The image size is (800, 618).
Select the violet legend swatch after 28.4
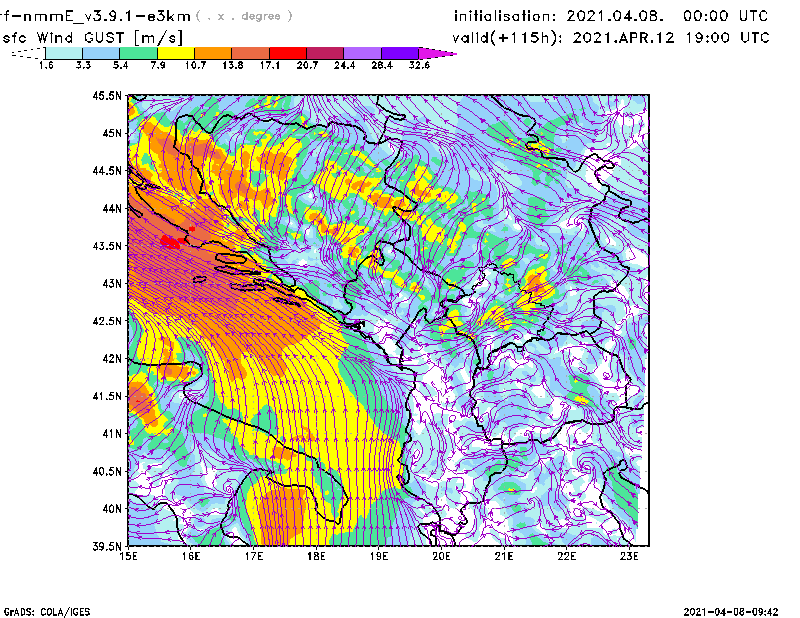(399, 53)
